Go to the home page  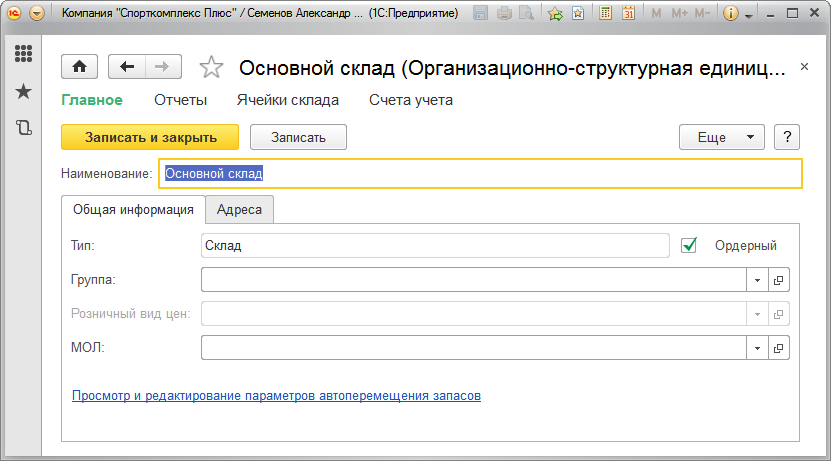click(80, 66)
